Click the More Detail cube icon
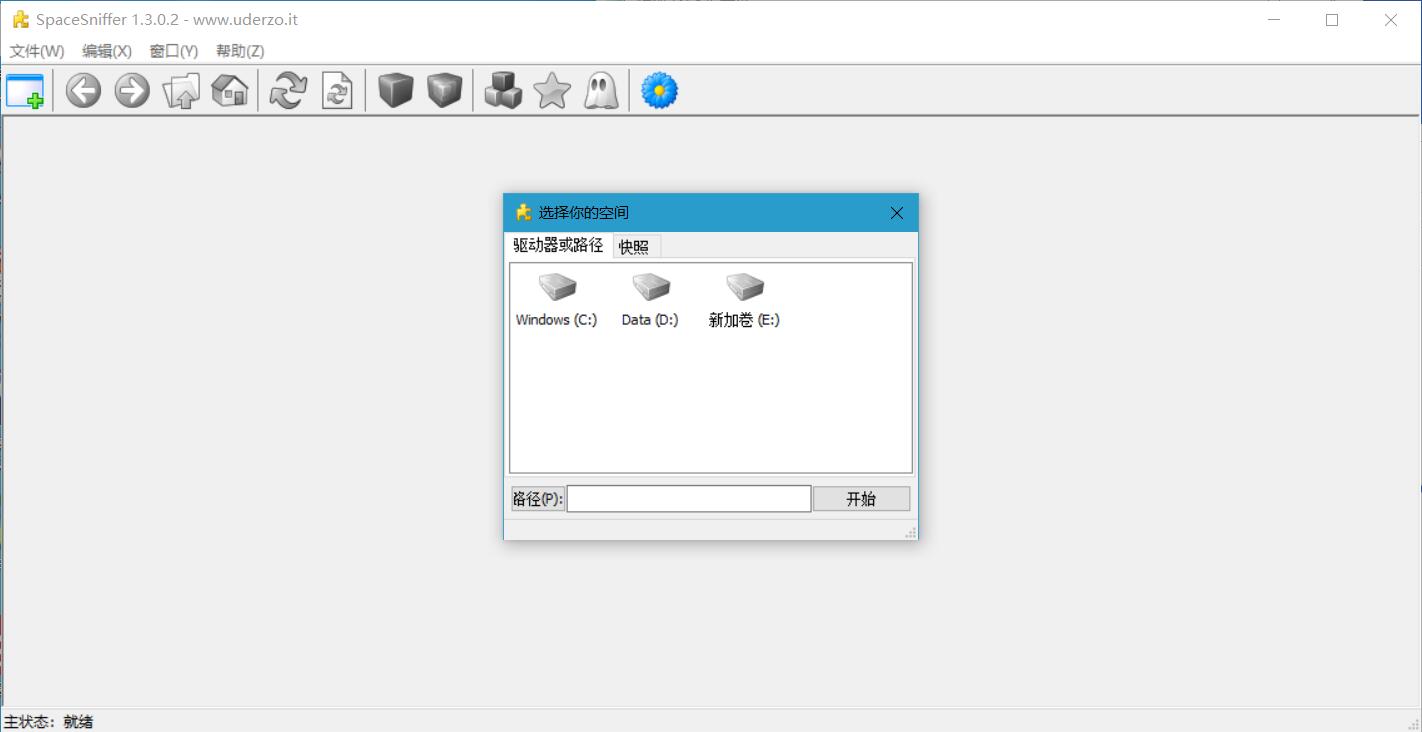The image size is (1422, 732). coord(445,91)
